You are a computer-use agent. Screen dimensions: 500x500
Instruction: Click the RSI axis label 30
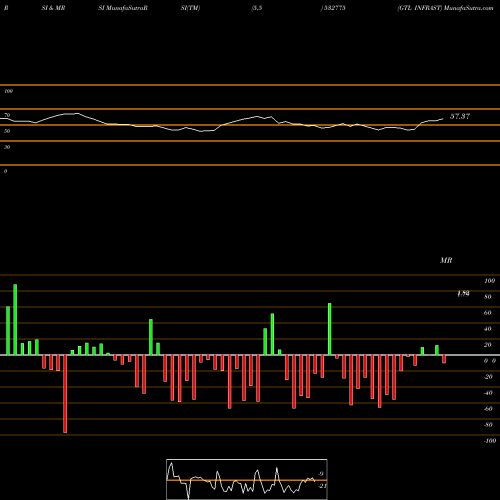click(x=7, y=147)
